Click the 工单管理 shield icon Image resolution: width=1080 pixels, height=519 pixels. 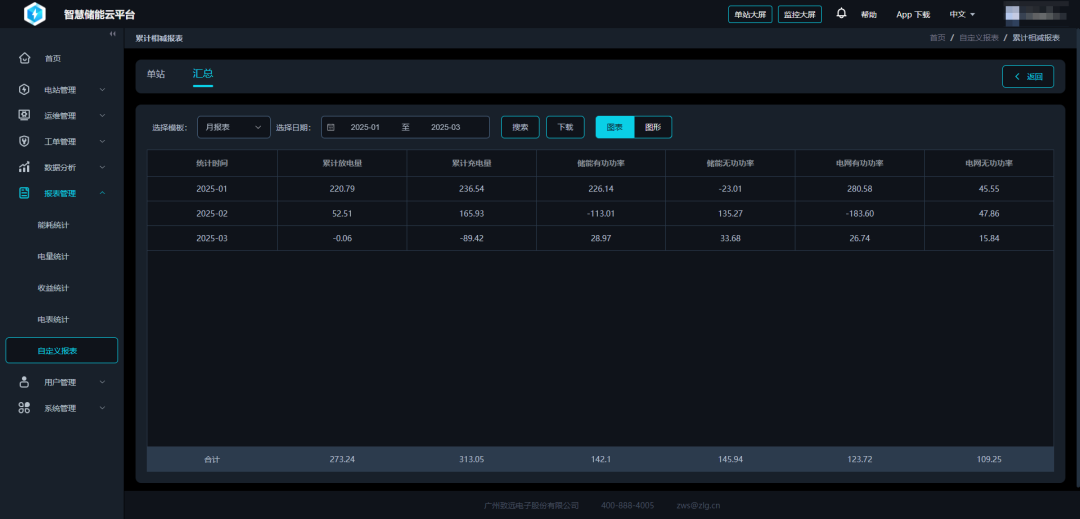tap(24, 141)
